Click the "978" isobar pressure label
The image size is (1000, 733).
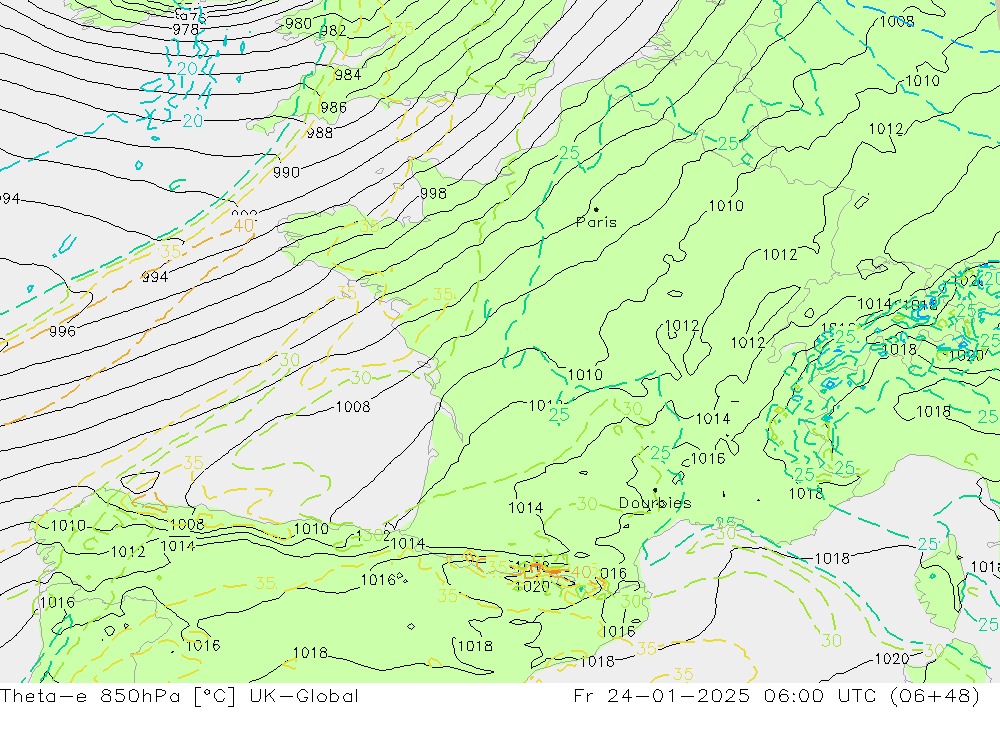click(x=186, y=29)
